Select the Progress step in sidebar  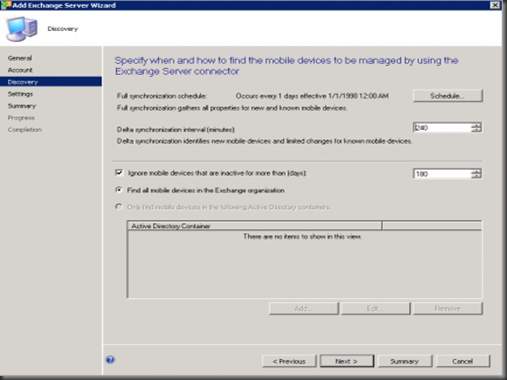(x=21, y=118)
